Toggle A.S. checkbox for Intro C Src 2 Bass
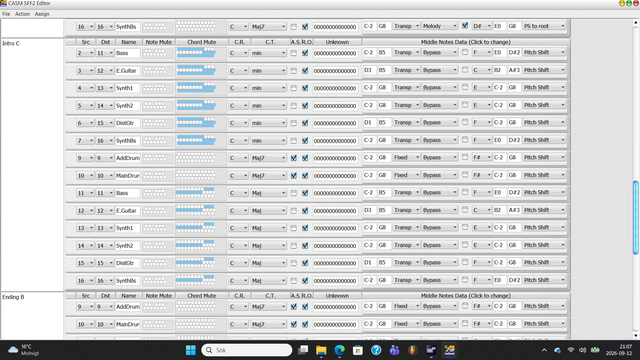 coord(294,53)
